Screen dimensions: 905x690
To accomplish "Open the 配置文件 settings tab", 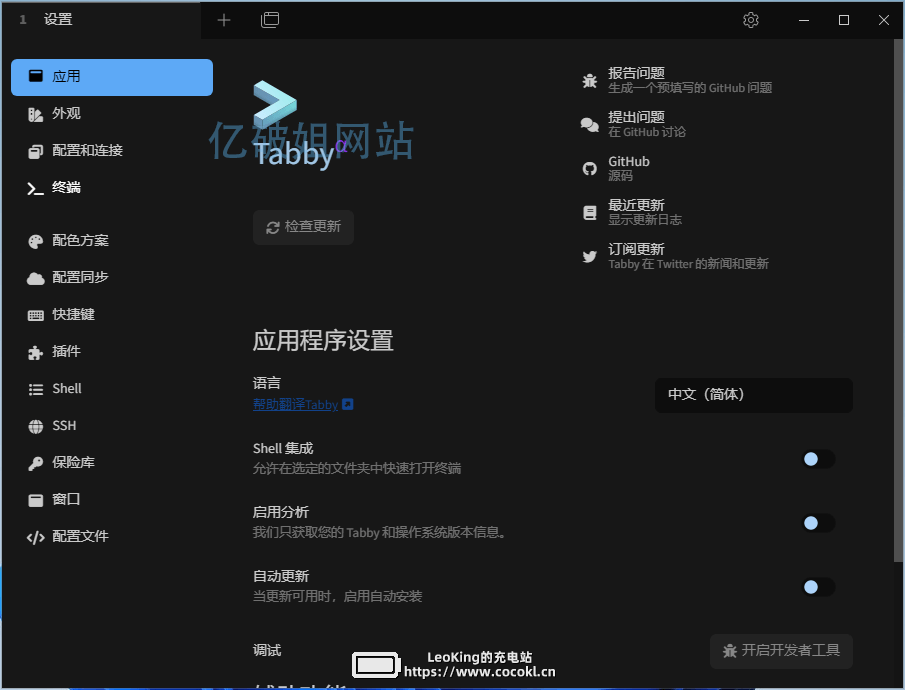I will [112, 536].
